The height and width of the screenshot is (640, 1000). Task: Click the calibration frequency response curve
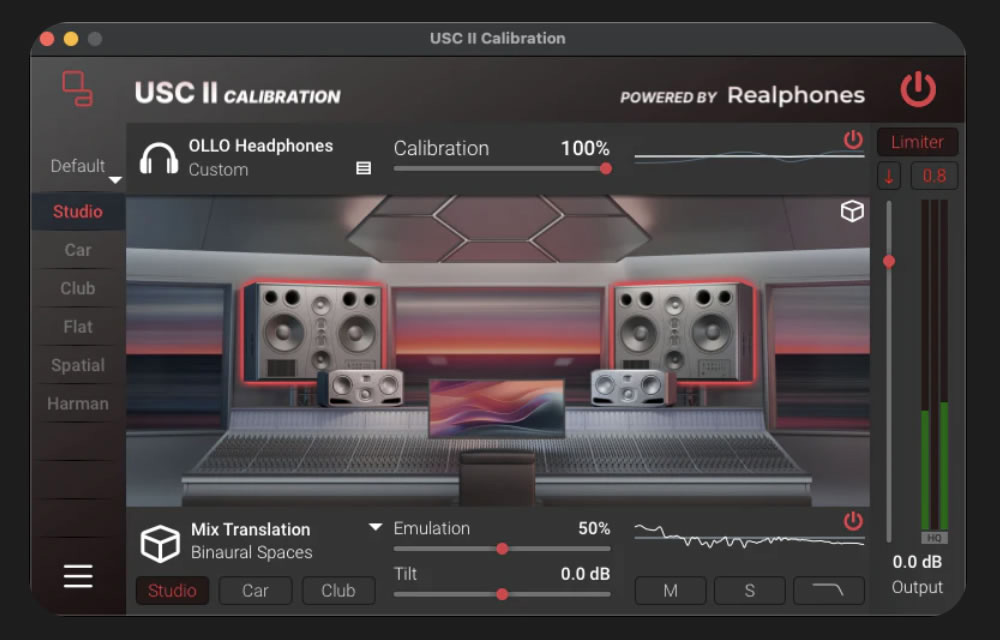click(749, 156)
